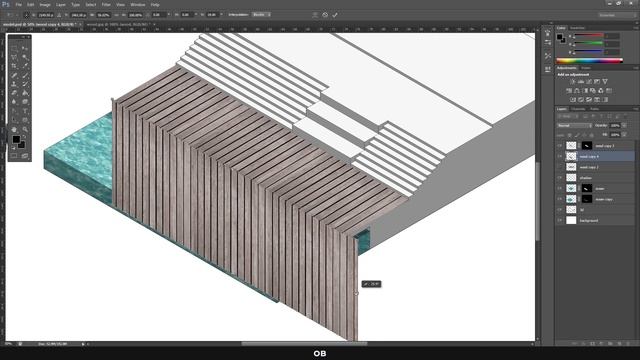Select the wood copy 4 layer thumbnail
This screenshot has width=640, height=360.
[571, 156]
